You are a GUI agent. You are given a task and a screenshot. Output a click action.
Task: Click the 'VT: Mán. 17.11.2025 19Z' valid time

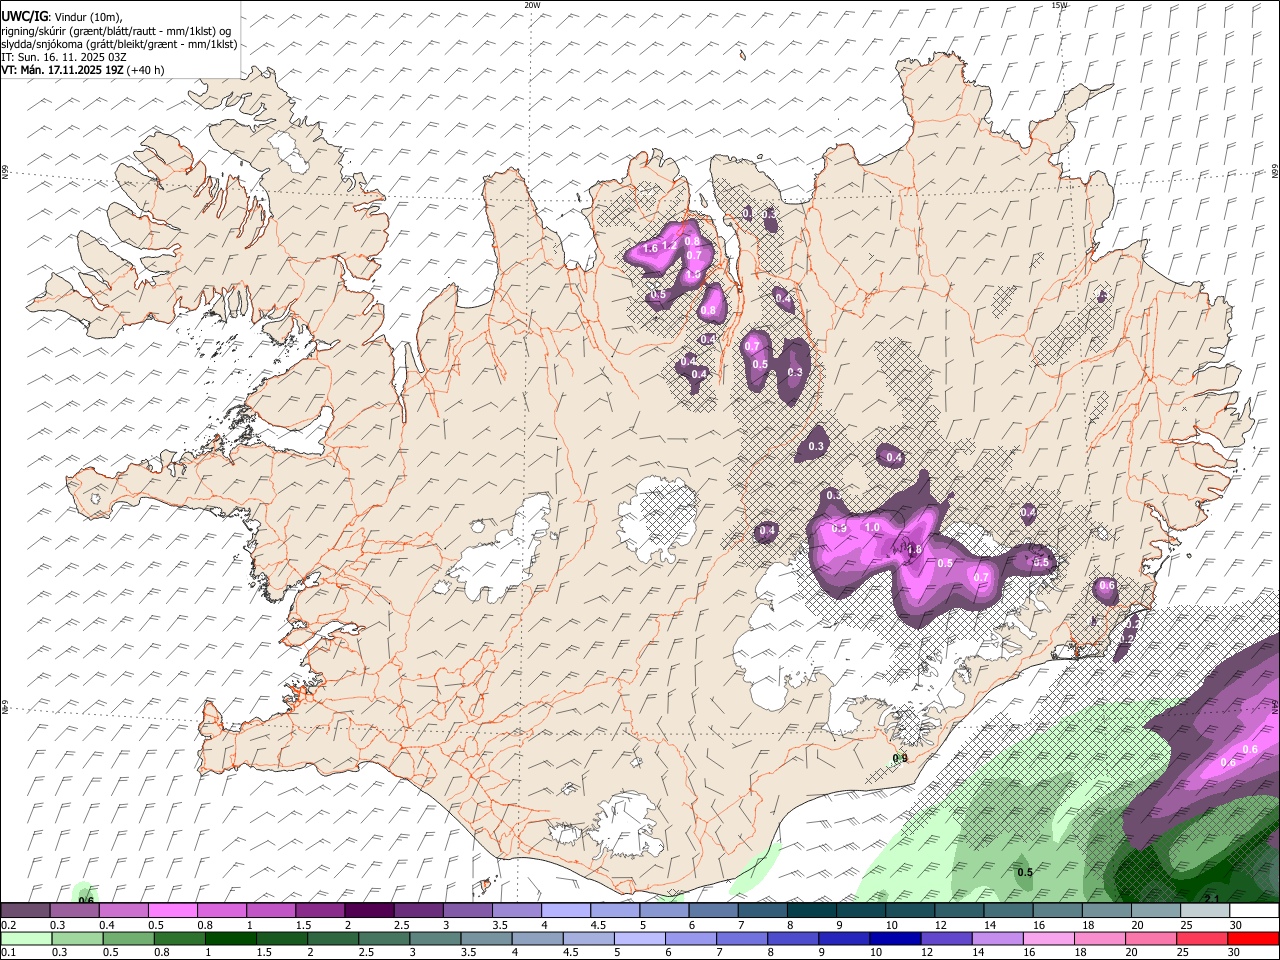[x=61, y=70]
